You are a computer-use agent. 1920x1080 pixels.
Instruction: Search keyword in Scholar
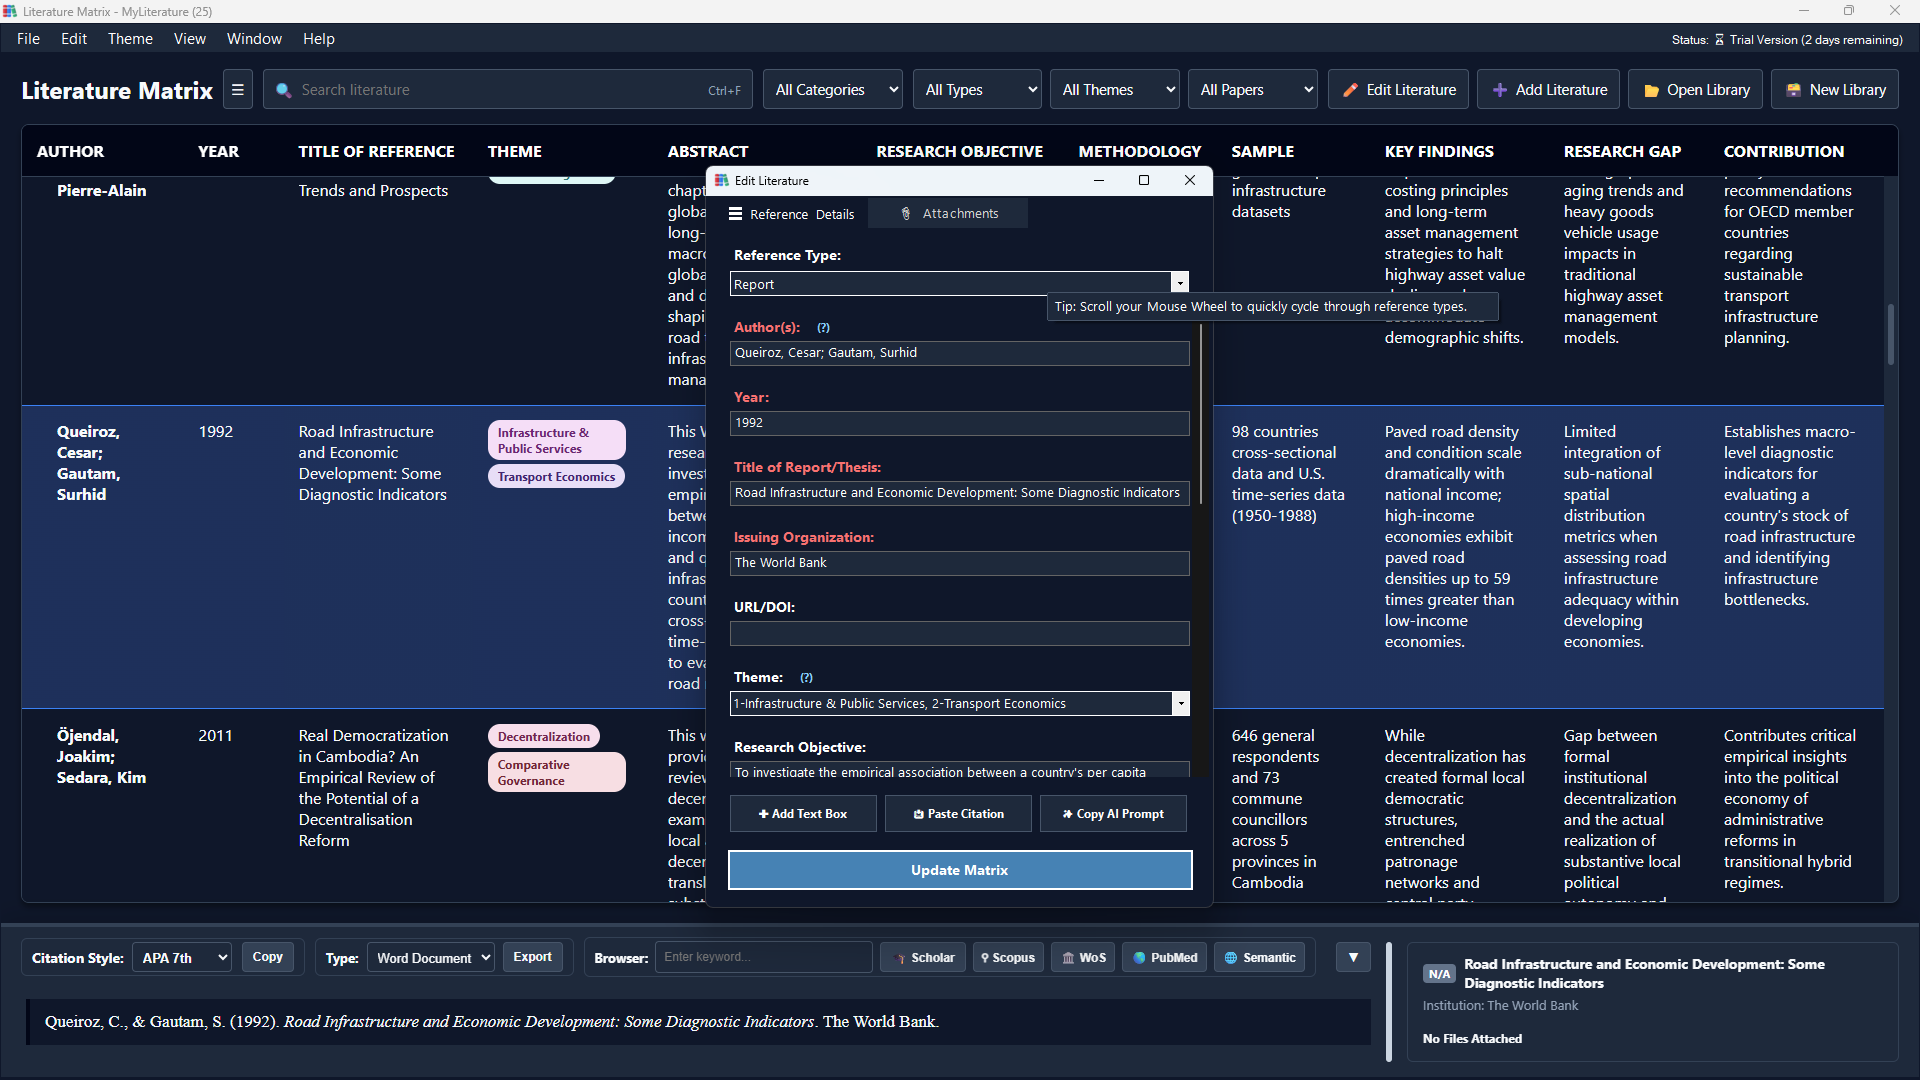point(923,958)
